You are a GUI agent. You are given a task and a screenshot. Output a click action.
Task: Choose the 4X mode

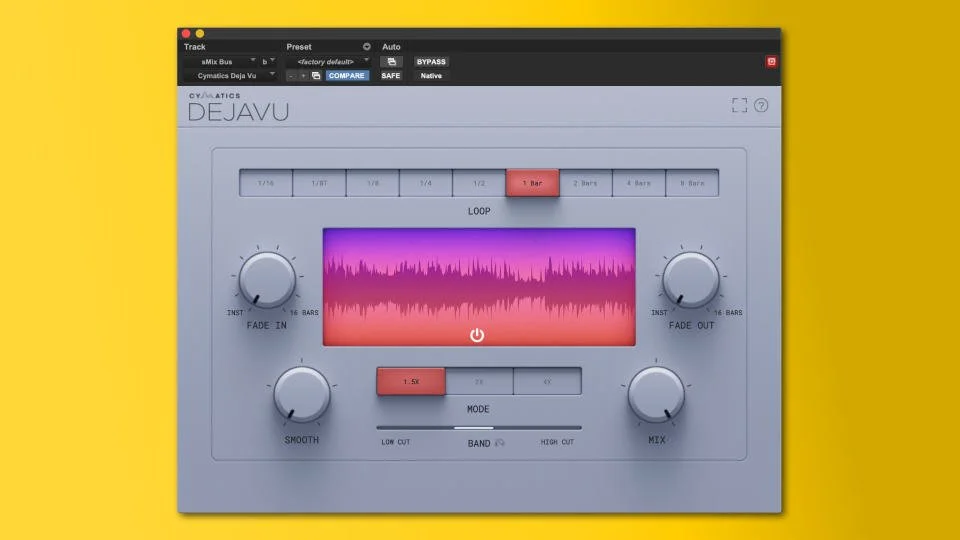pyautogui.click(x=547, y=381)
